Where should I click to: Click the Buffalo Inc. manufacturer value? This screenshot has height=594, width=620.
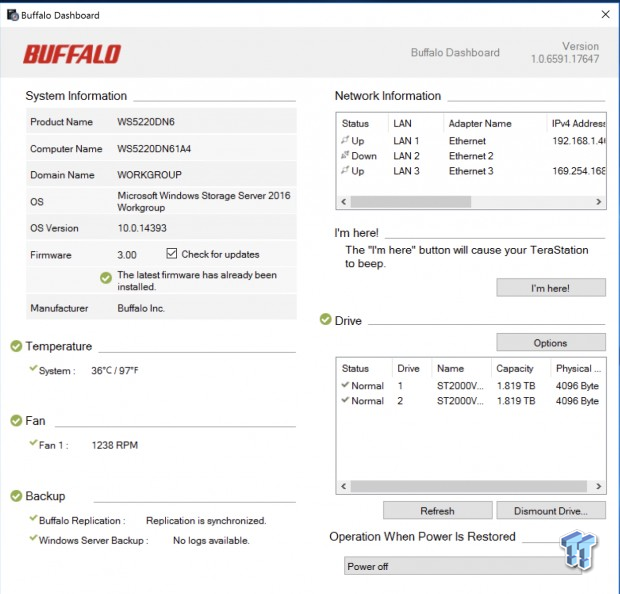click(x=141, y=308)
